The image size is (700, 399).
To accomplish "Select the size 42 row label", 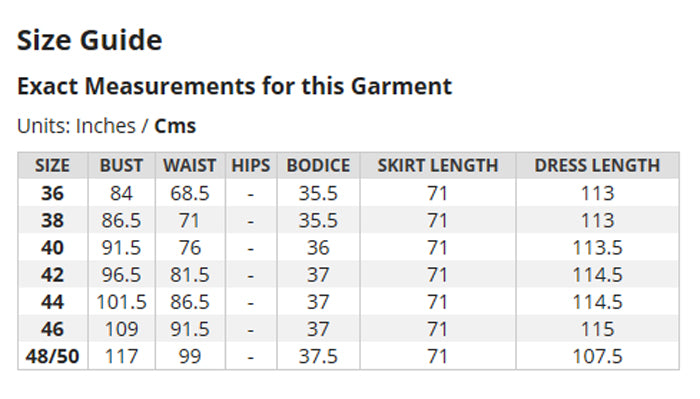I will (x=53, y=275).
